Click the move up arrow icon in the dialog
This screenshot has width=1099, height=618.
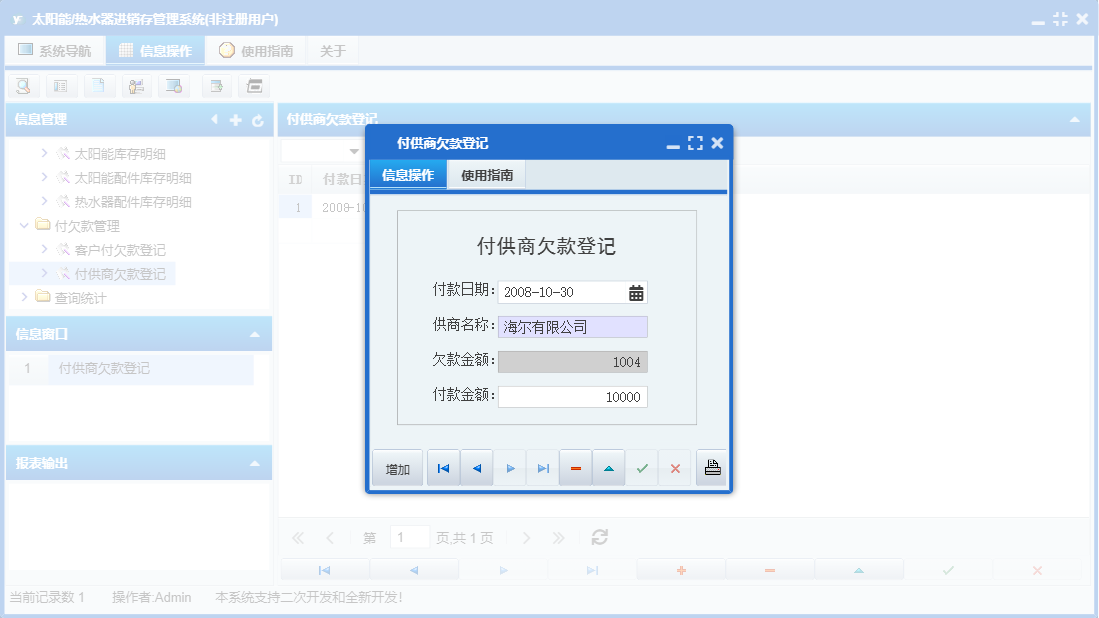coord(609,467)
